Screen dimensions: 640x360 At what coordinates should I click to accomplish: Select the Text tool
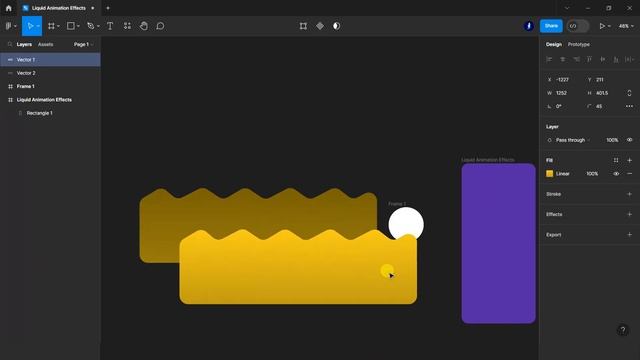(110, 26)
